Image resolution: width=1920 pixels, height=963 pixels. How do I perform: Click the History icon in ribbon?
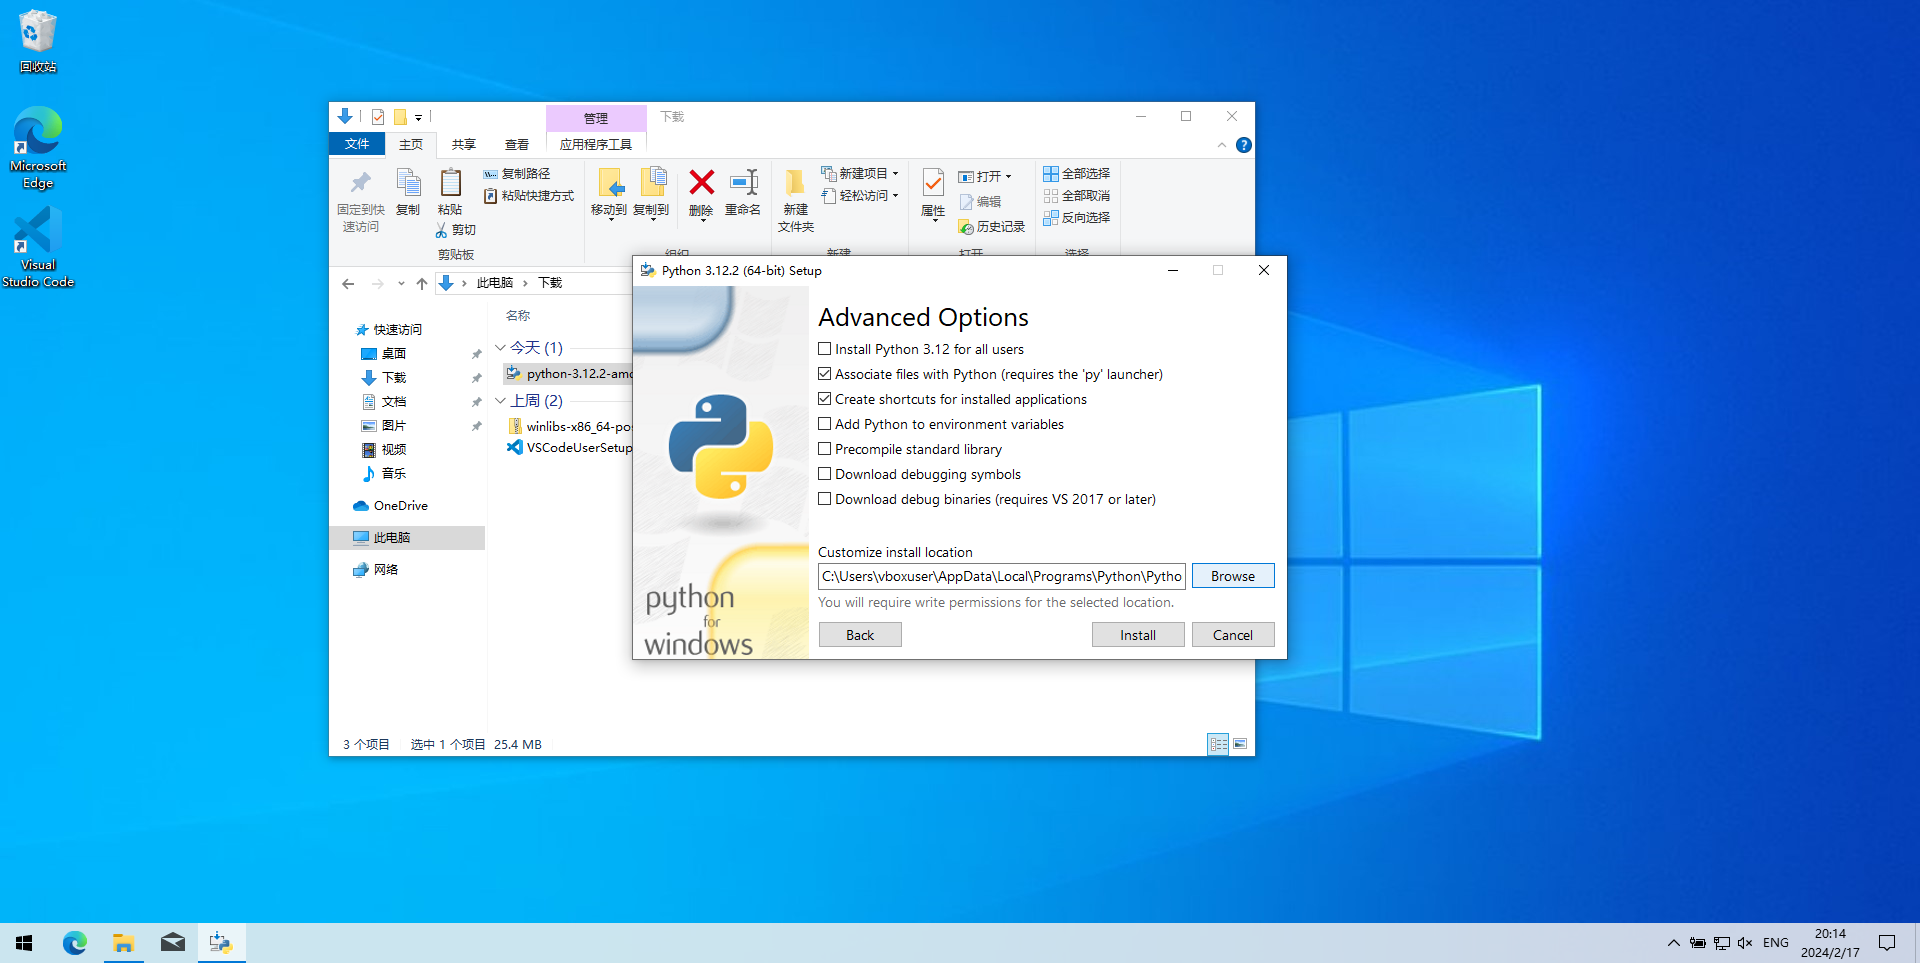[x=966, y=227]
